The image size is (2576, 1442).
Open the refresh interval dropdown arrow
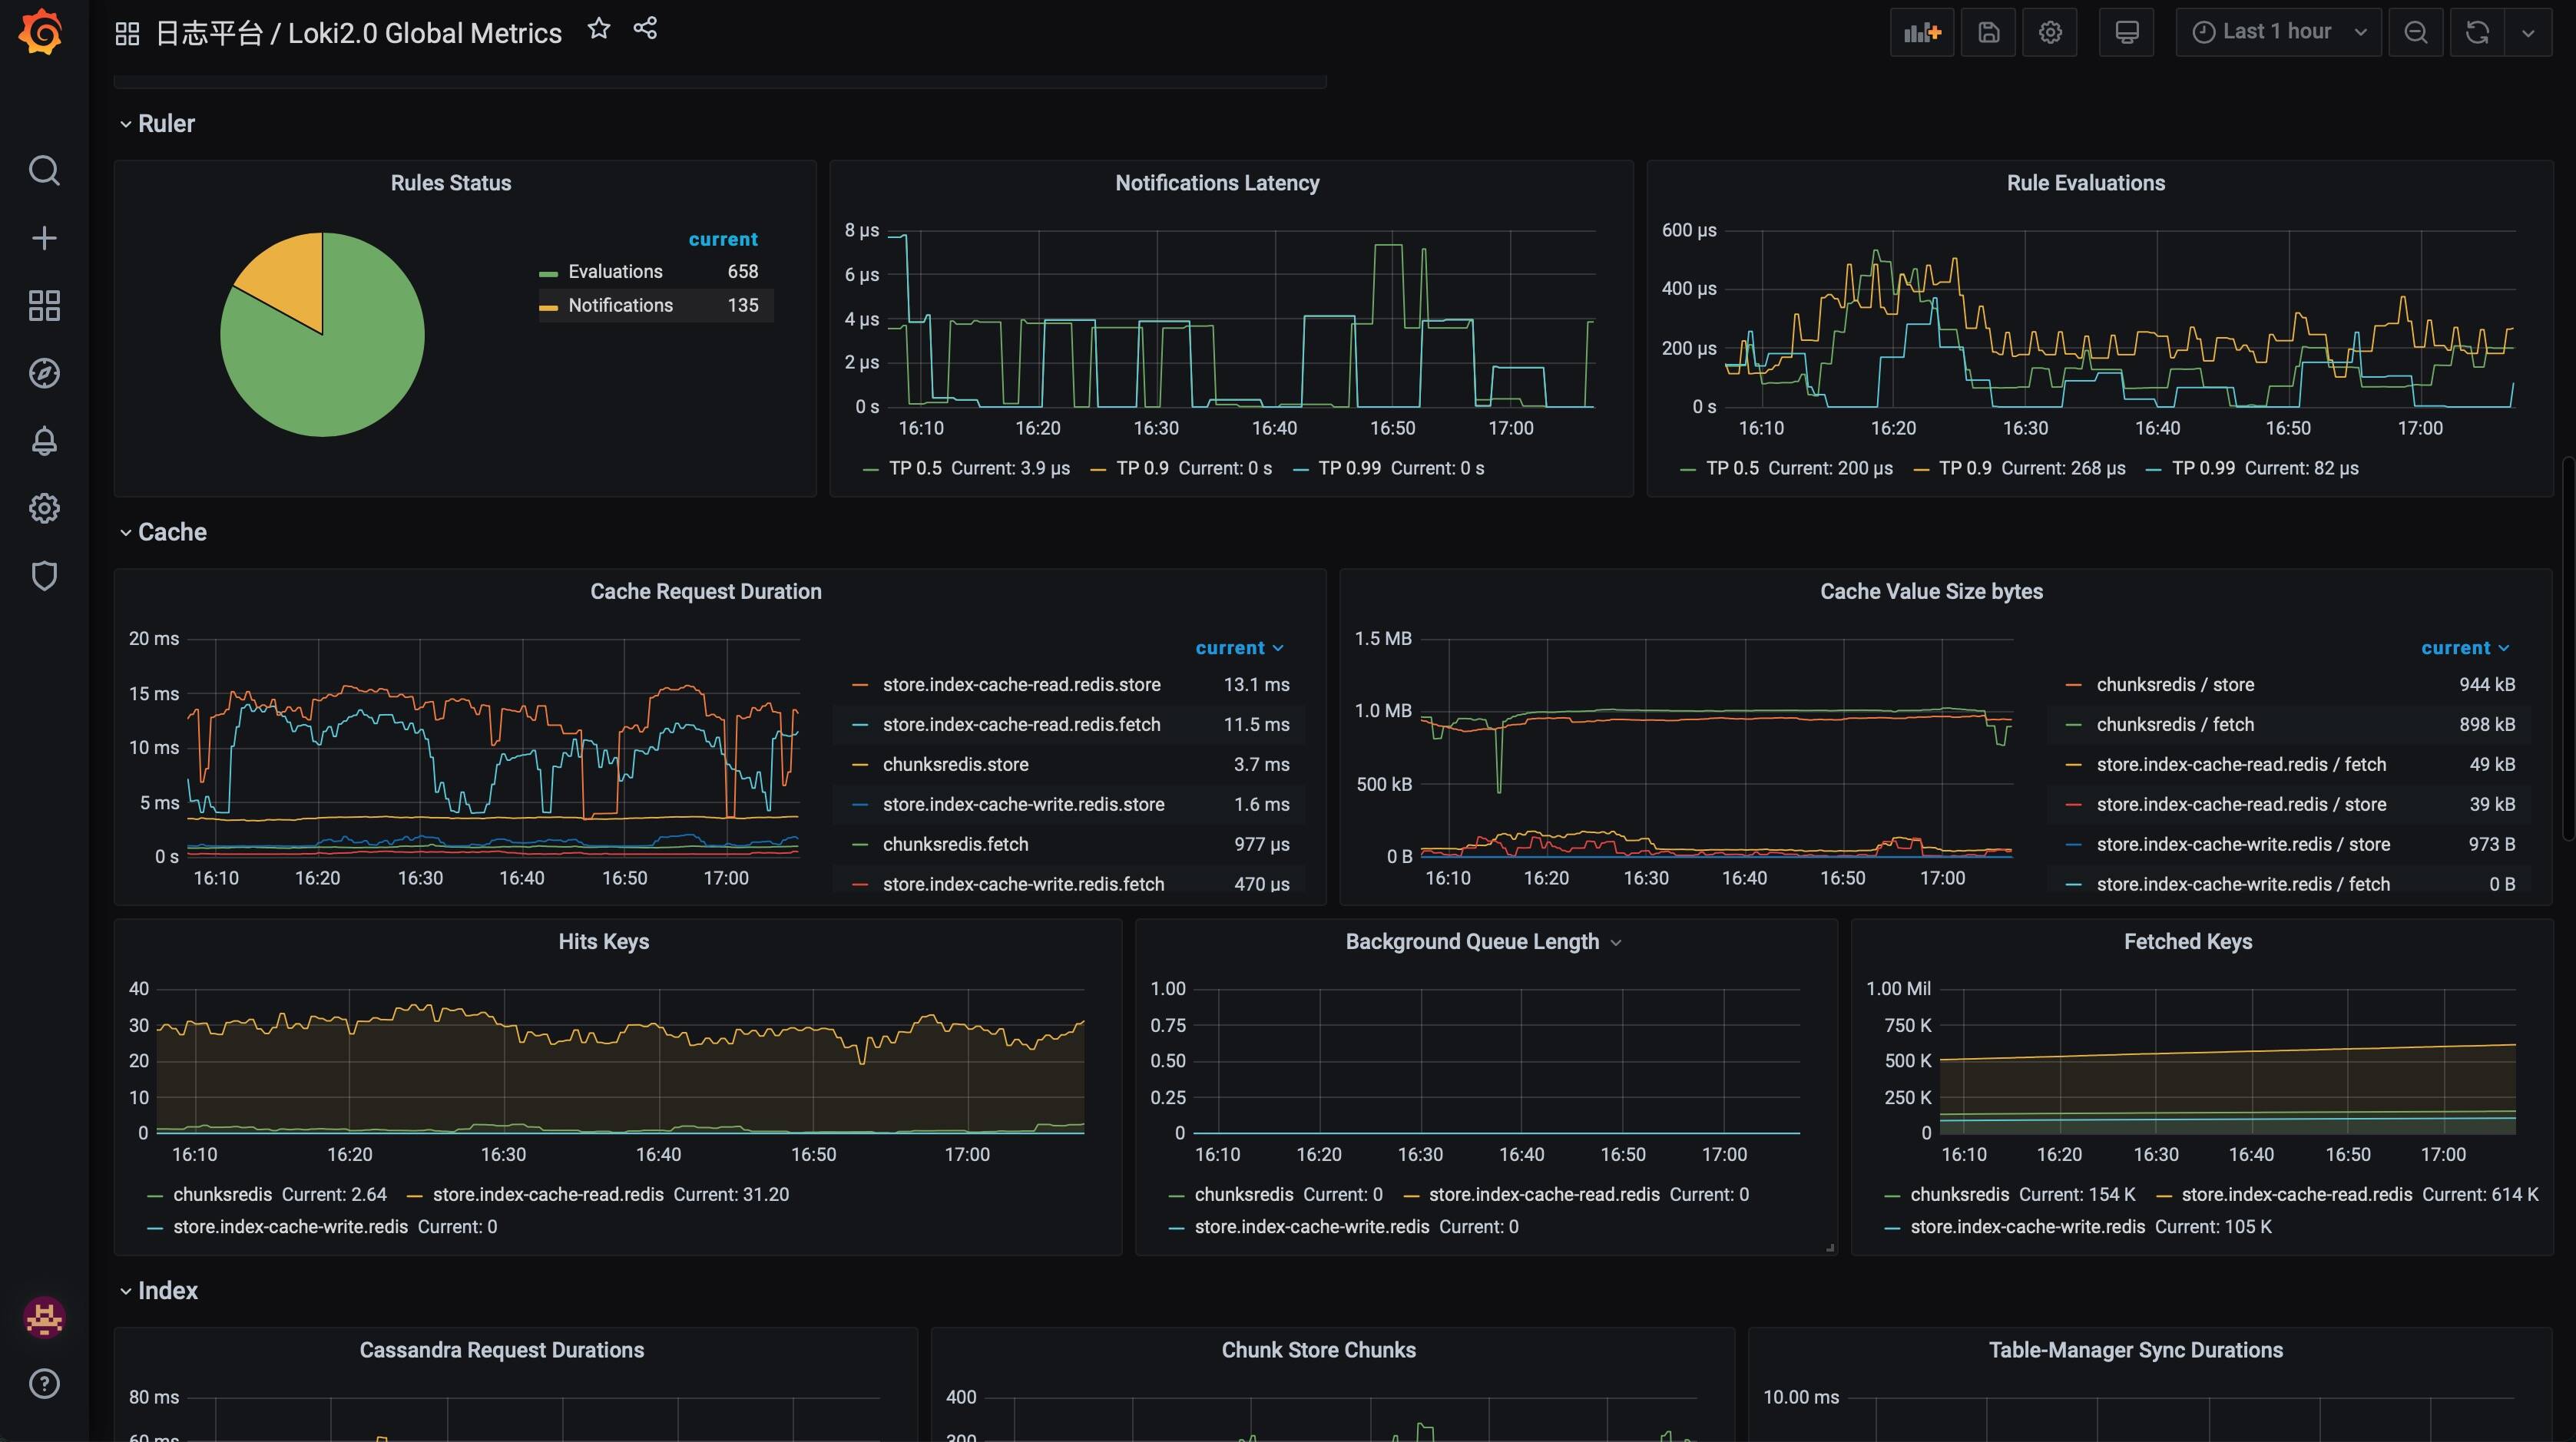[x=2528, y=32]
